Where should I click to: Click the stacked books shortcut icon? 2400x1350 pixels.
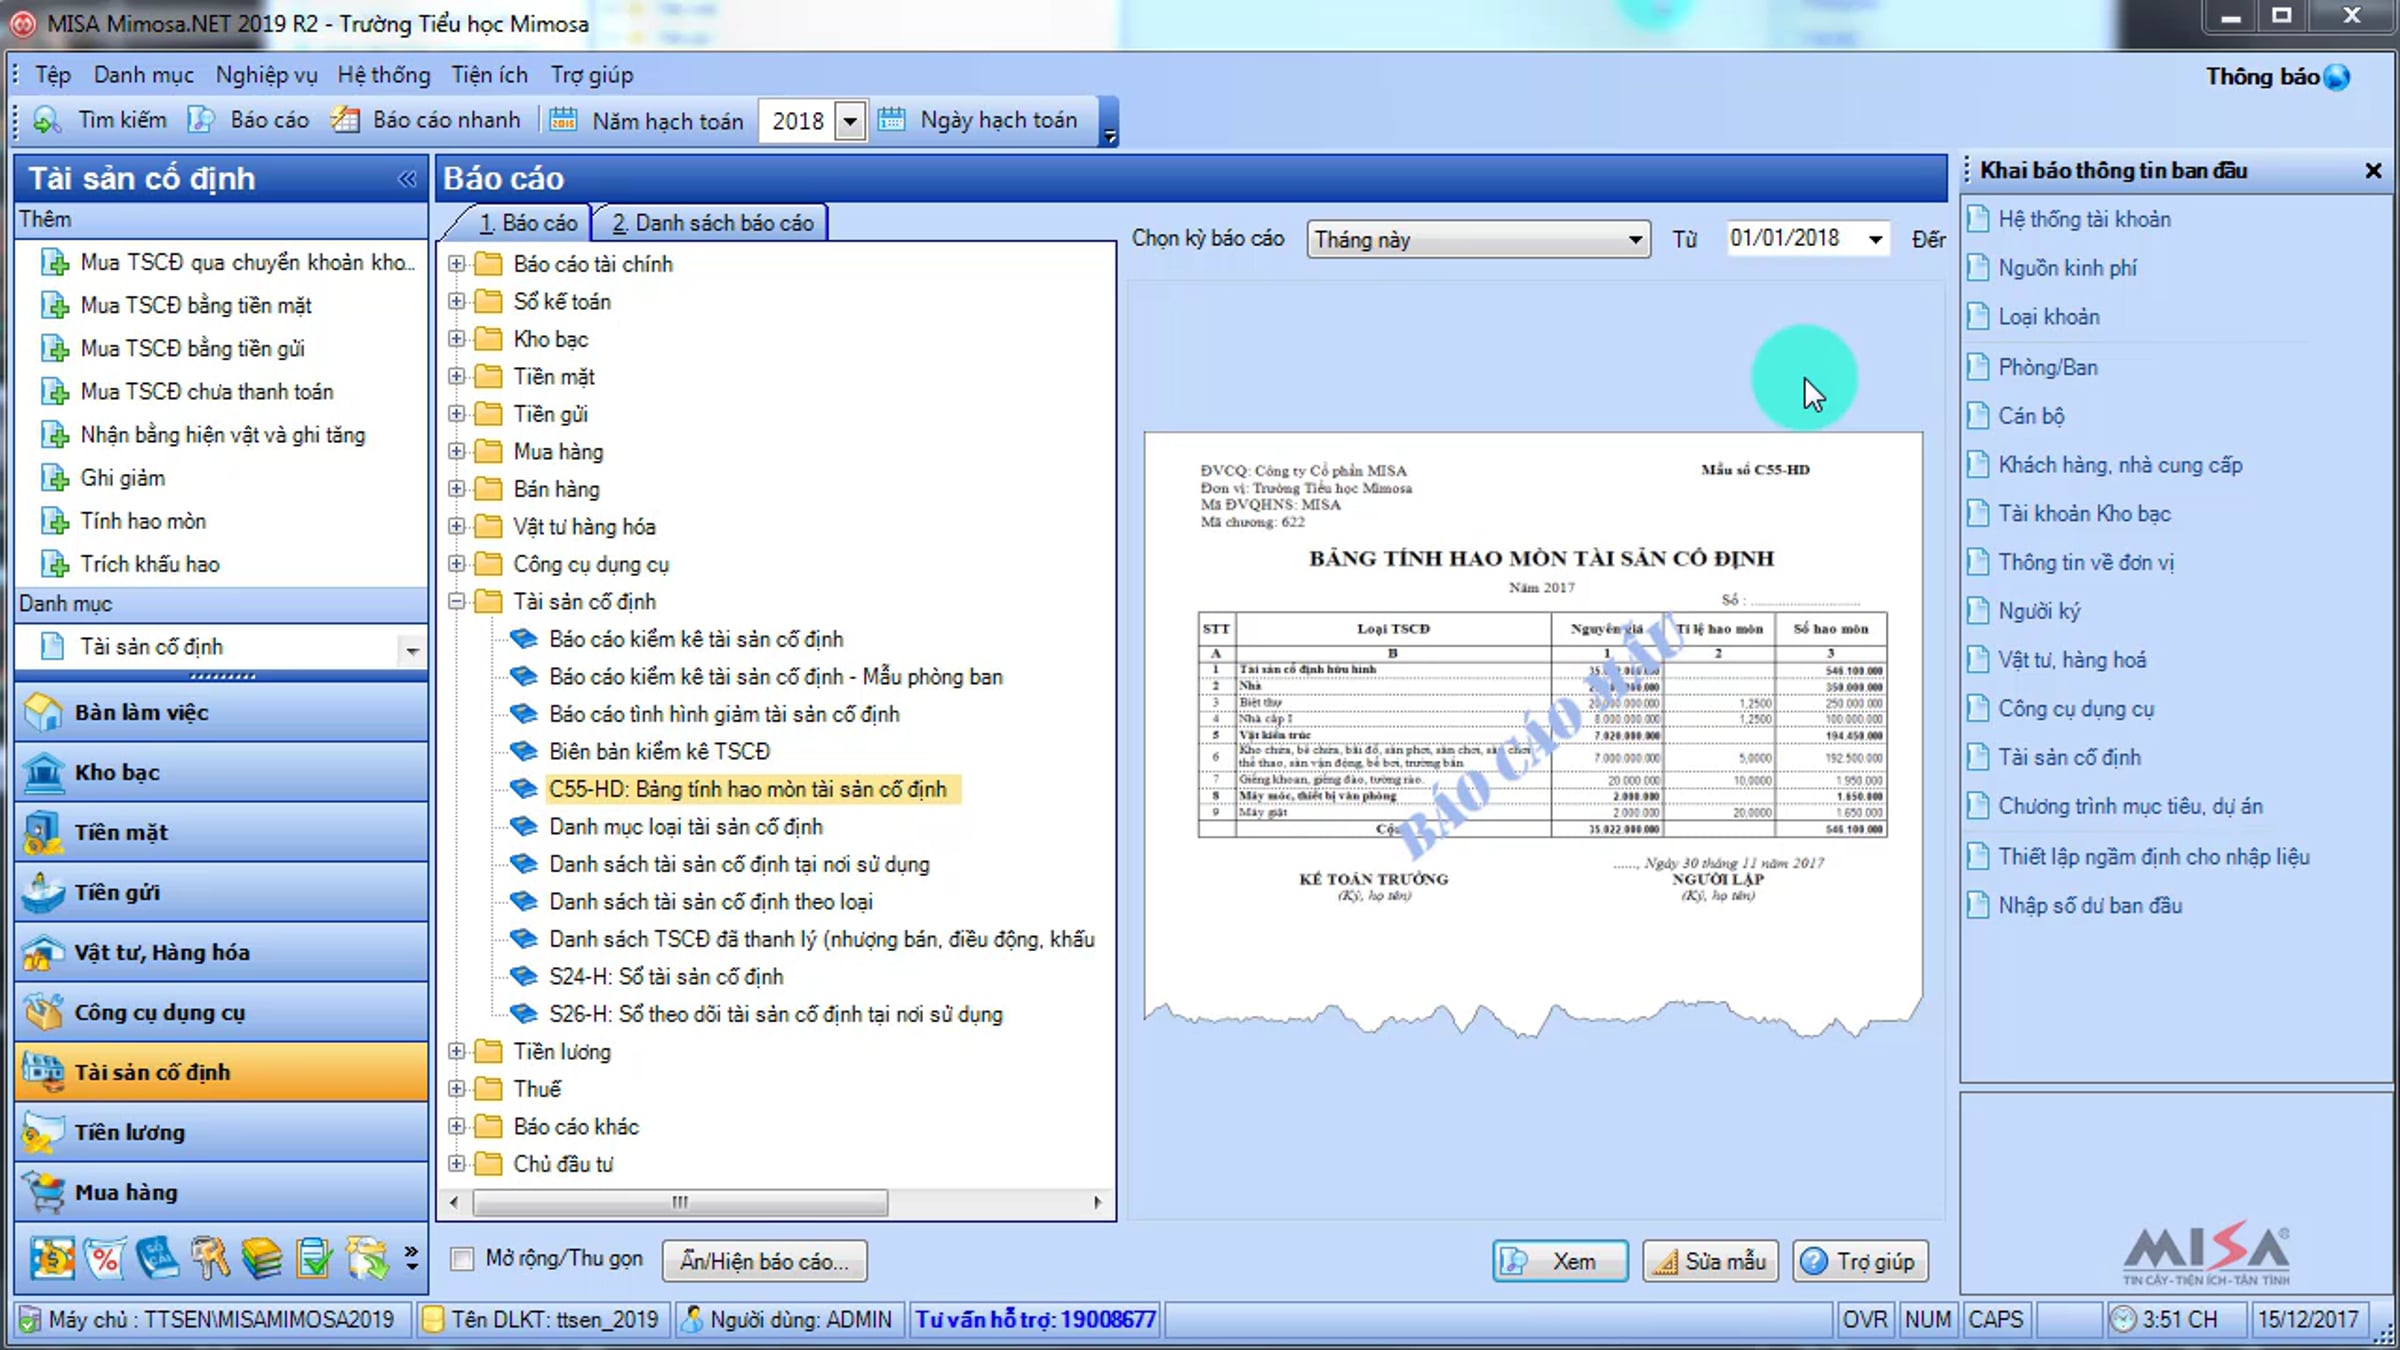[x=261, y=1259]
